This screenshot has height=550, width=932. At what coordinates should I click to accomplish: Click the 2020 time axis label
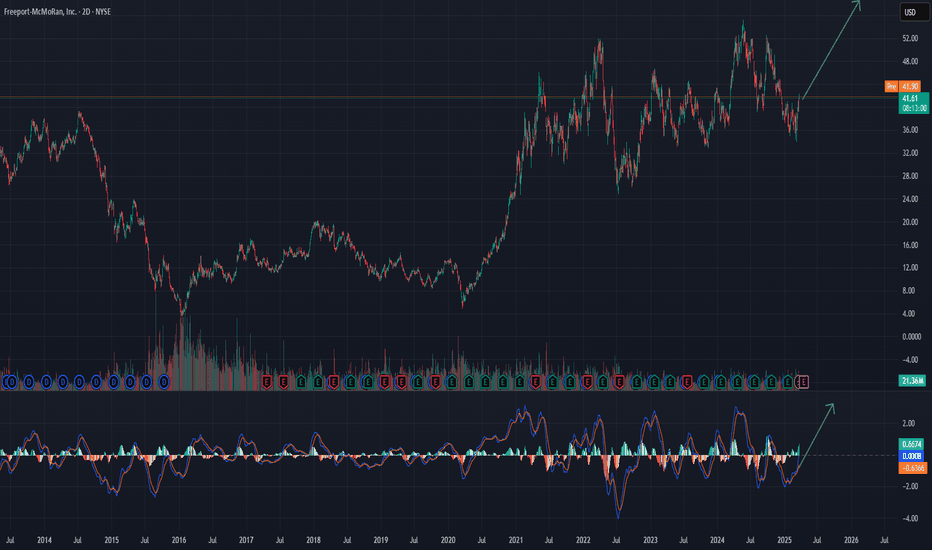click(x=448, y=540)
